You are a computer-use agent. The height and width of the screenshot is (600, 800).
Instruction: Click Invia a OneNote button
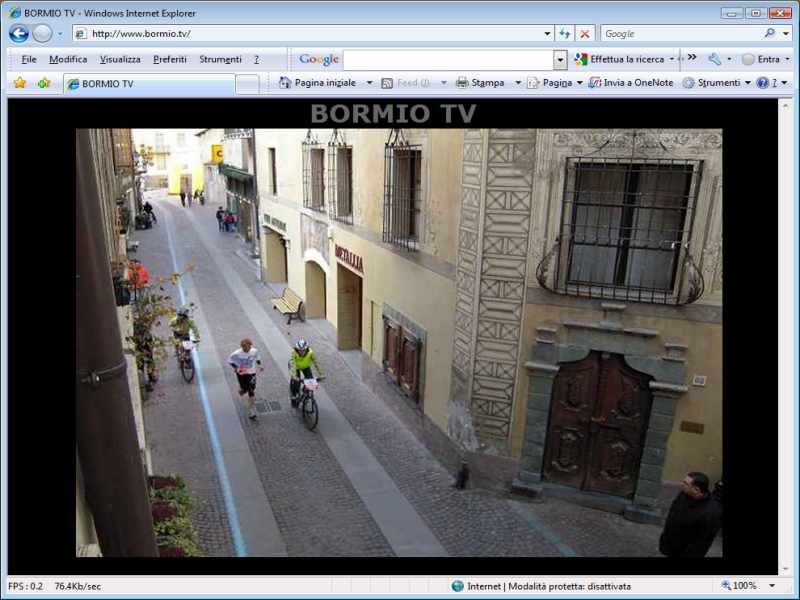coord(631,83)
